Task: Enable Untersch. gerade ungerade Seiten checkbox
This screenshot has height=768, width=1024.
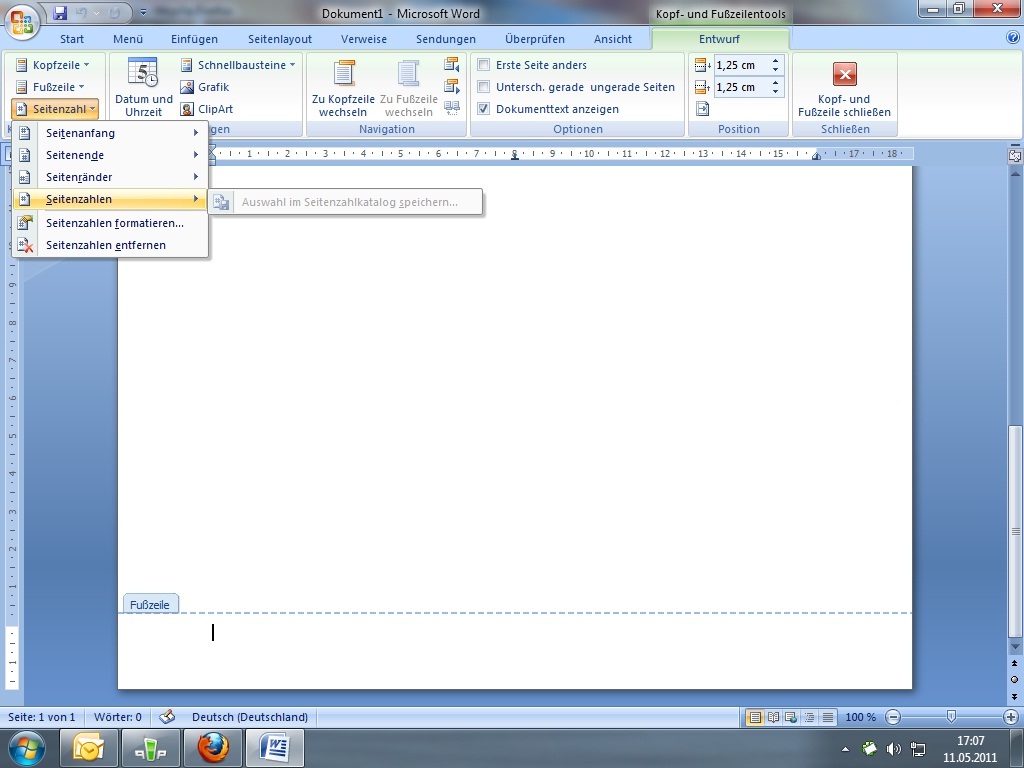Action: point(484,87)
